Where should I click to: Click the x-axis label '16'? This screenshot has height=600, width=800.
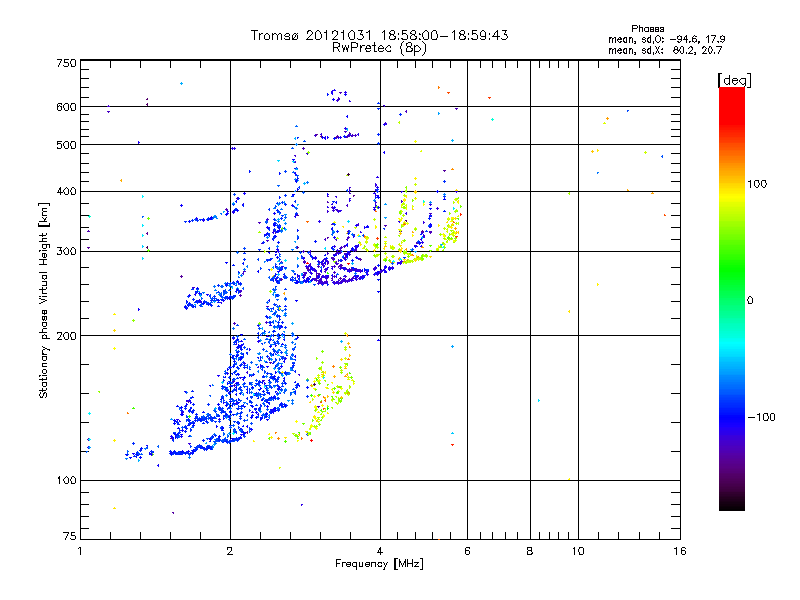tap(680, 551)
